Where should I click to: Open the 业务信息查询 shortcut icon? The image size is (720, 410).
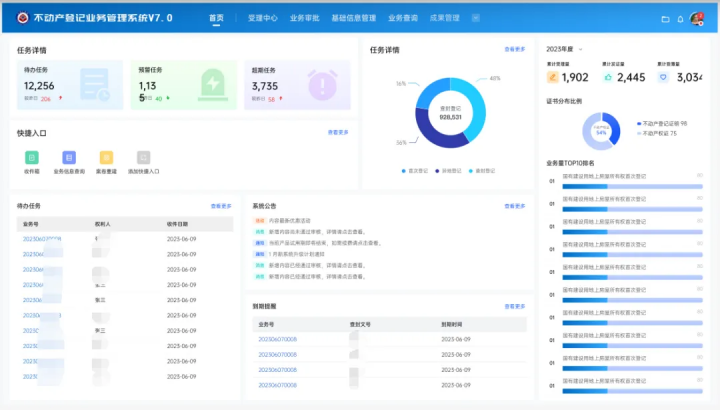(x=69, y=157)
